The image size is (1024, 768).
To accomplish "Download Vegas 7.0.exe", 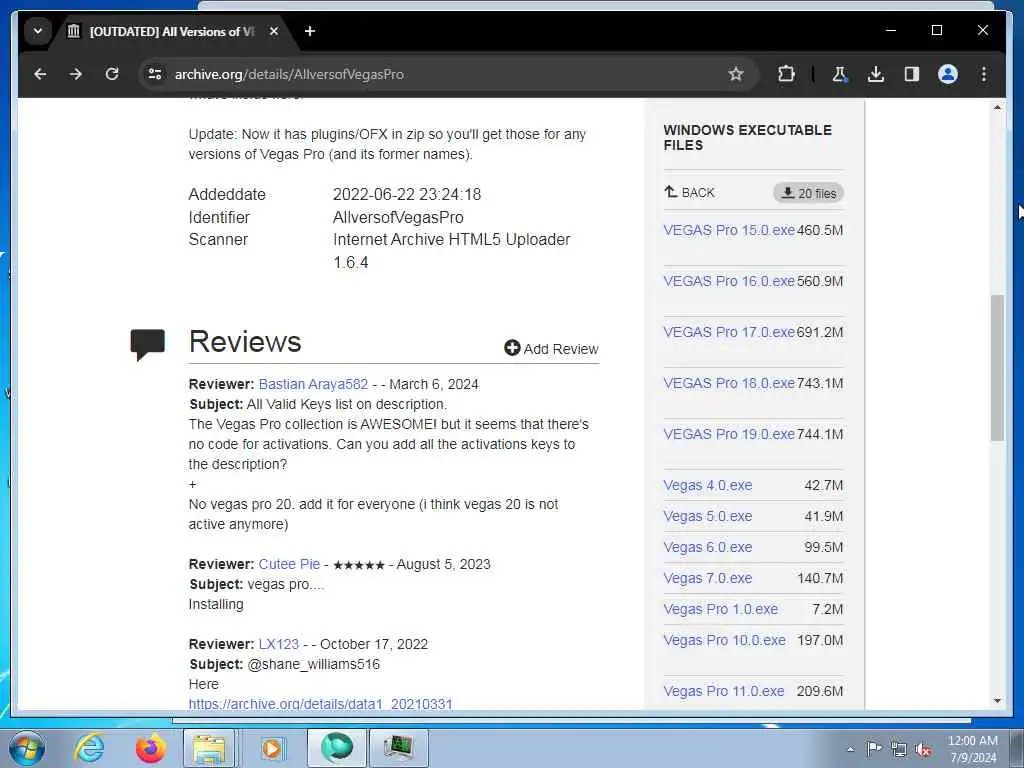I will point(708,579).
